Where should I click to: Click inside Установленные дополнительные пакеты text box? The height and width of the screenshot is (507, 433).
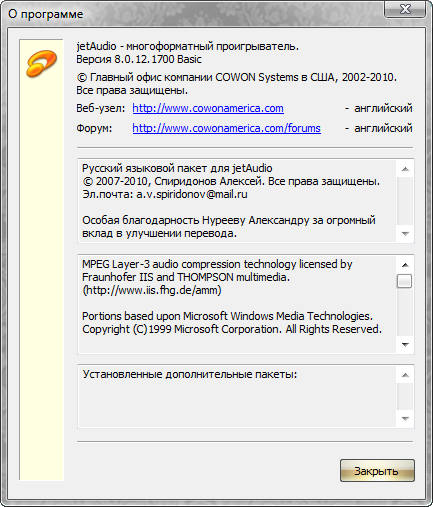coord(237,397)
